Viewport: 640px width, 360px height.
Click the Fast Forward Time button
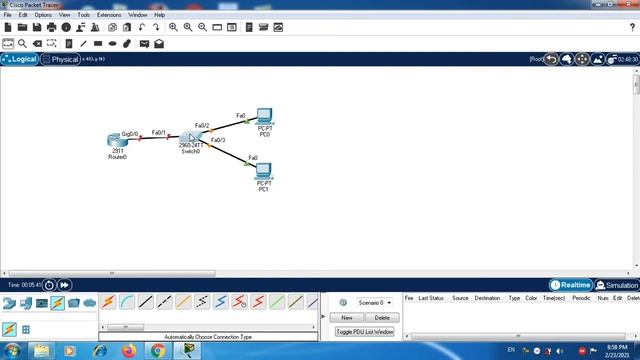[x=64, y=285]
